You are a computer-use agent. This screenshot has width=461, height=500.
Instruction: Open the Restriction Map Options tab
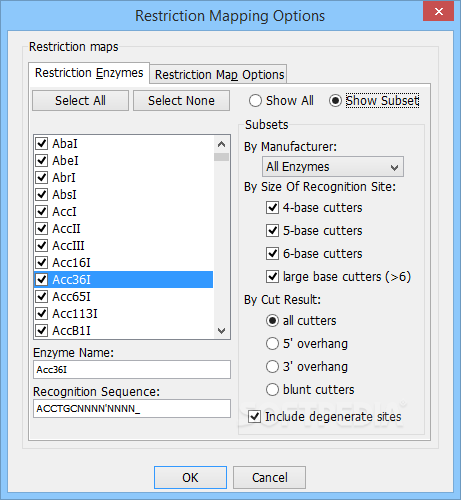(219, 75)
